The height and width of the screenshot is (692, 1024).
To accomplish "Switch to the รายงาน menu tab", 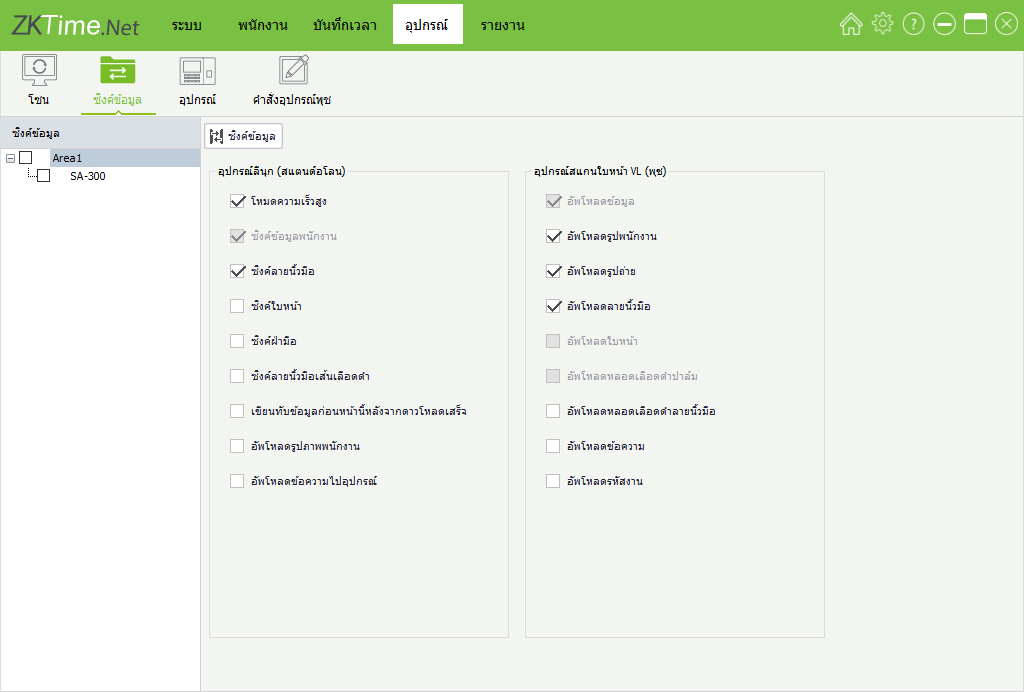I will click(502, 25).
